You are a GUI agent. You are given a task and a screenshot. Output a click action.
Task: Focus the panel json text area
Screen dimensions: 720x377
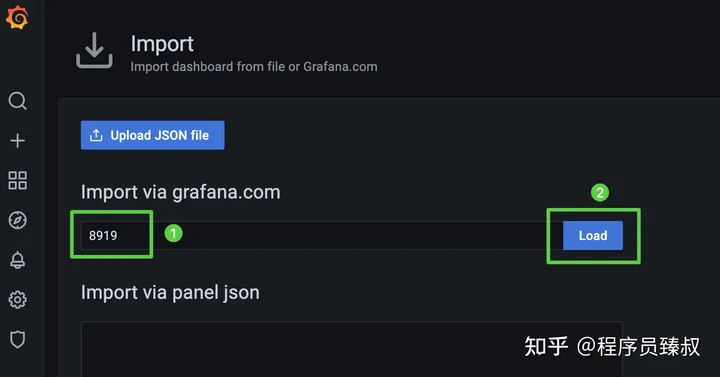pos(352,349)
